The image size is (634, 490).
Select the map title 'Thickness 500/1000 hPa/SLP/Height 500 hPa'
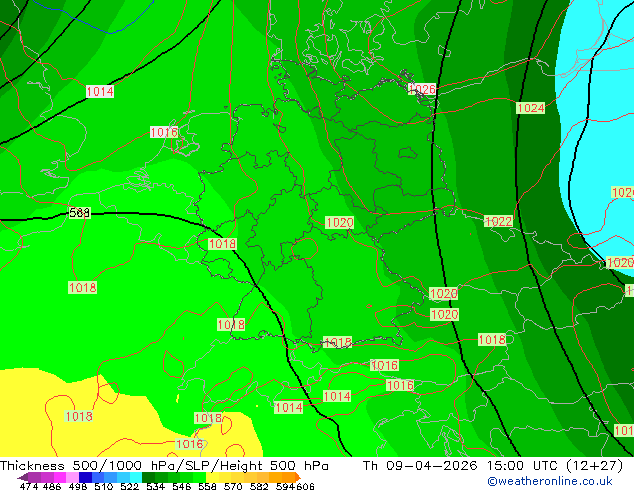pyautogui.click(x=164, y=465)
